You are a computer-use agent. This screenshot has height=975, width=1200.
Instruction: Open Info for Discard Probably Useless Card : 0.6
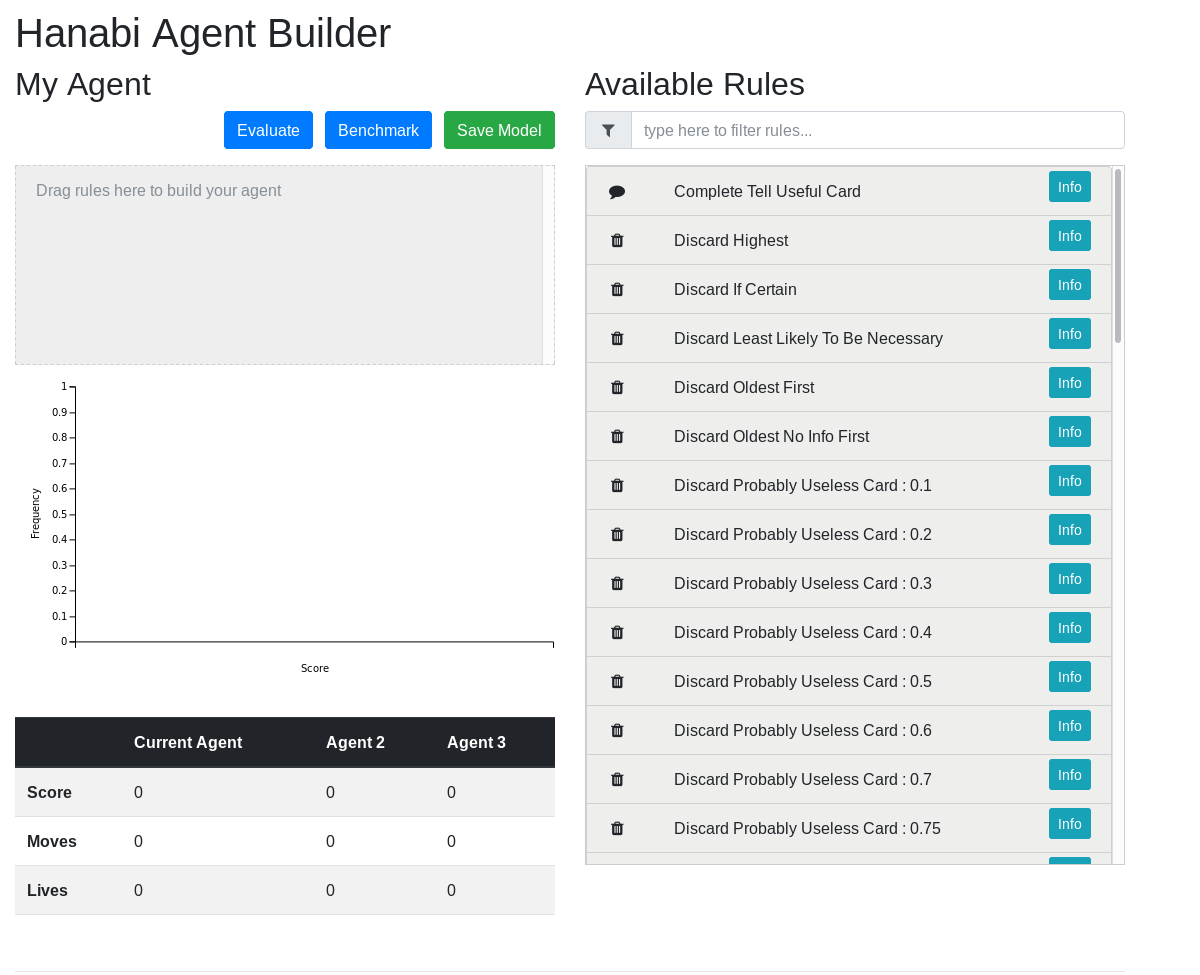[x=1070, y=725]
